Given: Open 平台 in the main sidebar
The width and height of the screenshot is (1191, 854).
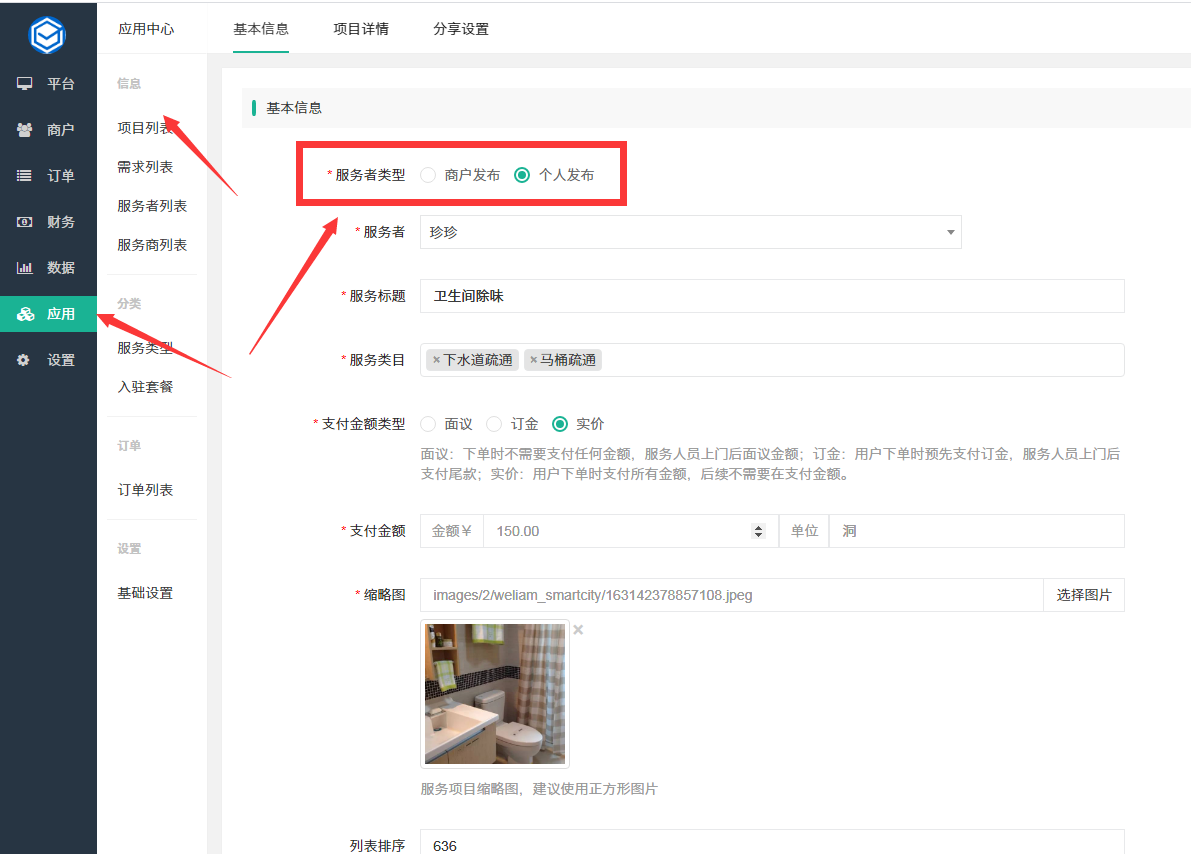Looking at the screenshot, I should [49, 84].
